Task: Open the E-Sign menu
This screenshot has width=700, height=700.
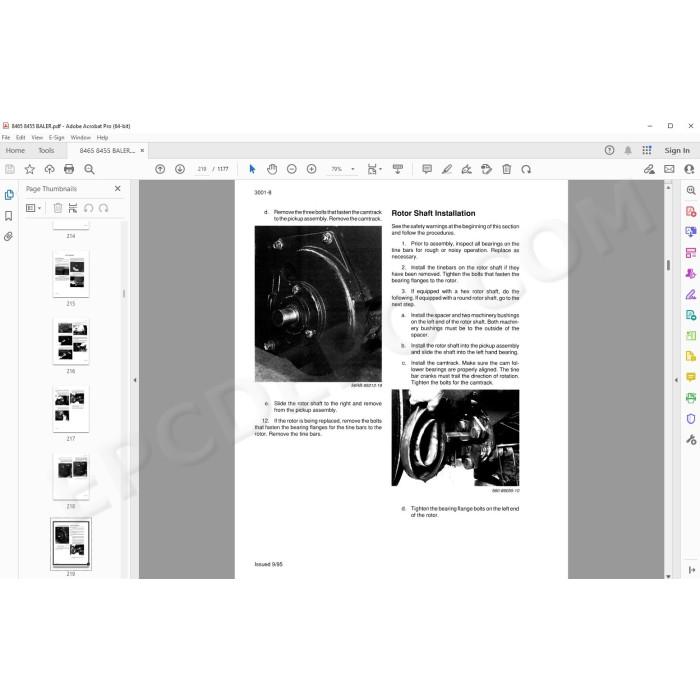Action: pyautogui.click(x=56, y=138)
